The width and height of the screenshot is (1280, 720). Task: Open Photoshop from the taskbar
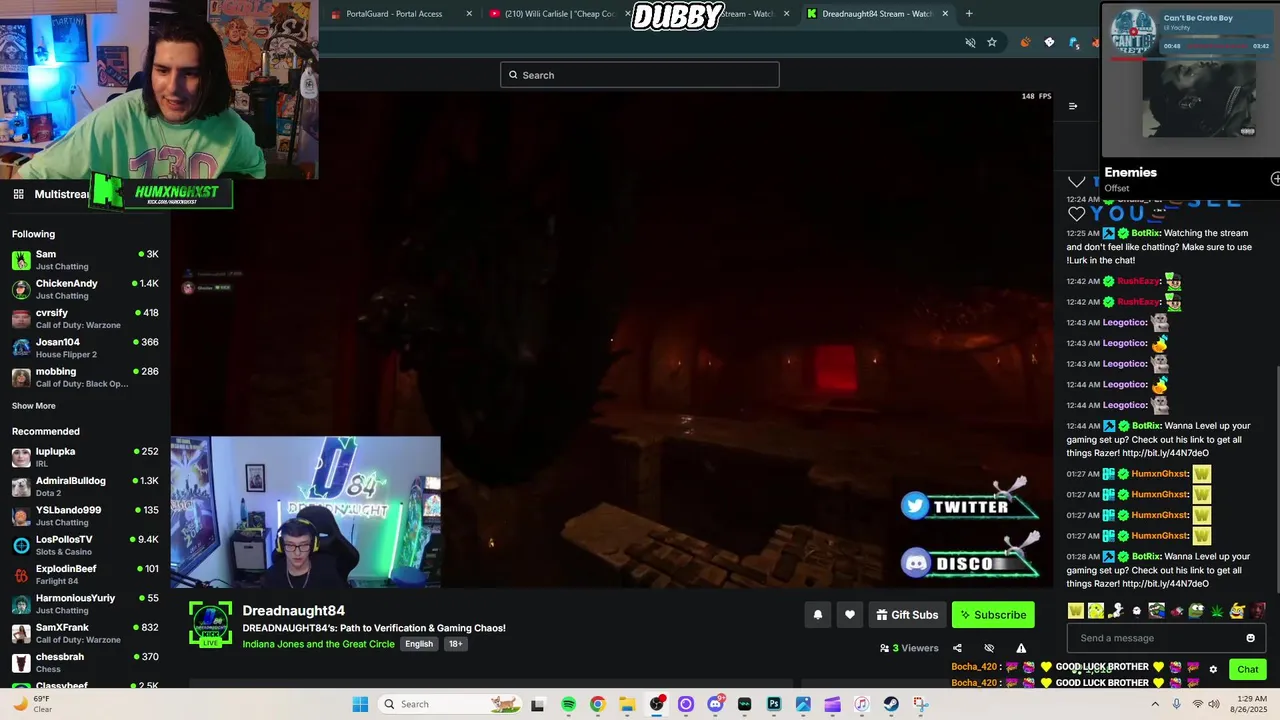tap(774, 704)
